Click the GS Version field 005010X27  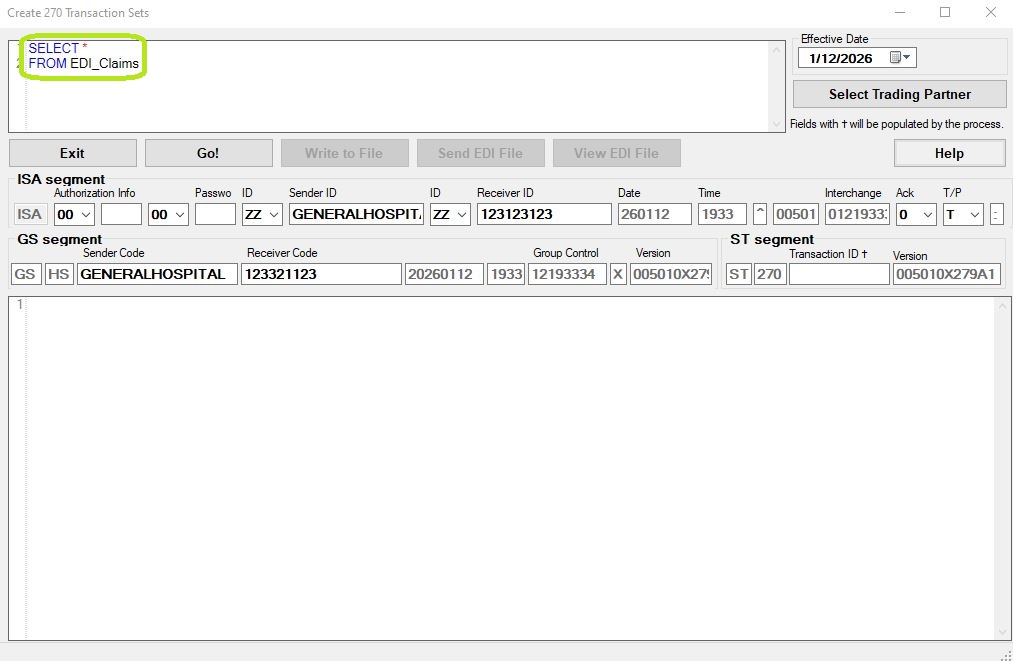671,274
